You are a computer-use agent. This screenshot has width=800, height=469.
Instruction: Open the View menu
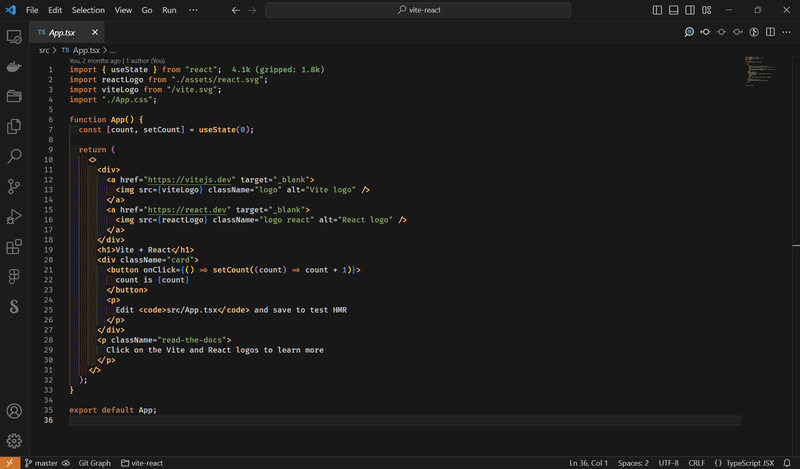pyautogui.click(x=123, y=10)
